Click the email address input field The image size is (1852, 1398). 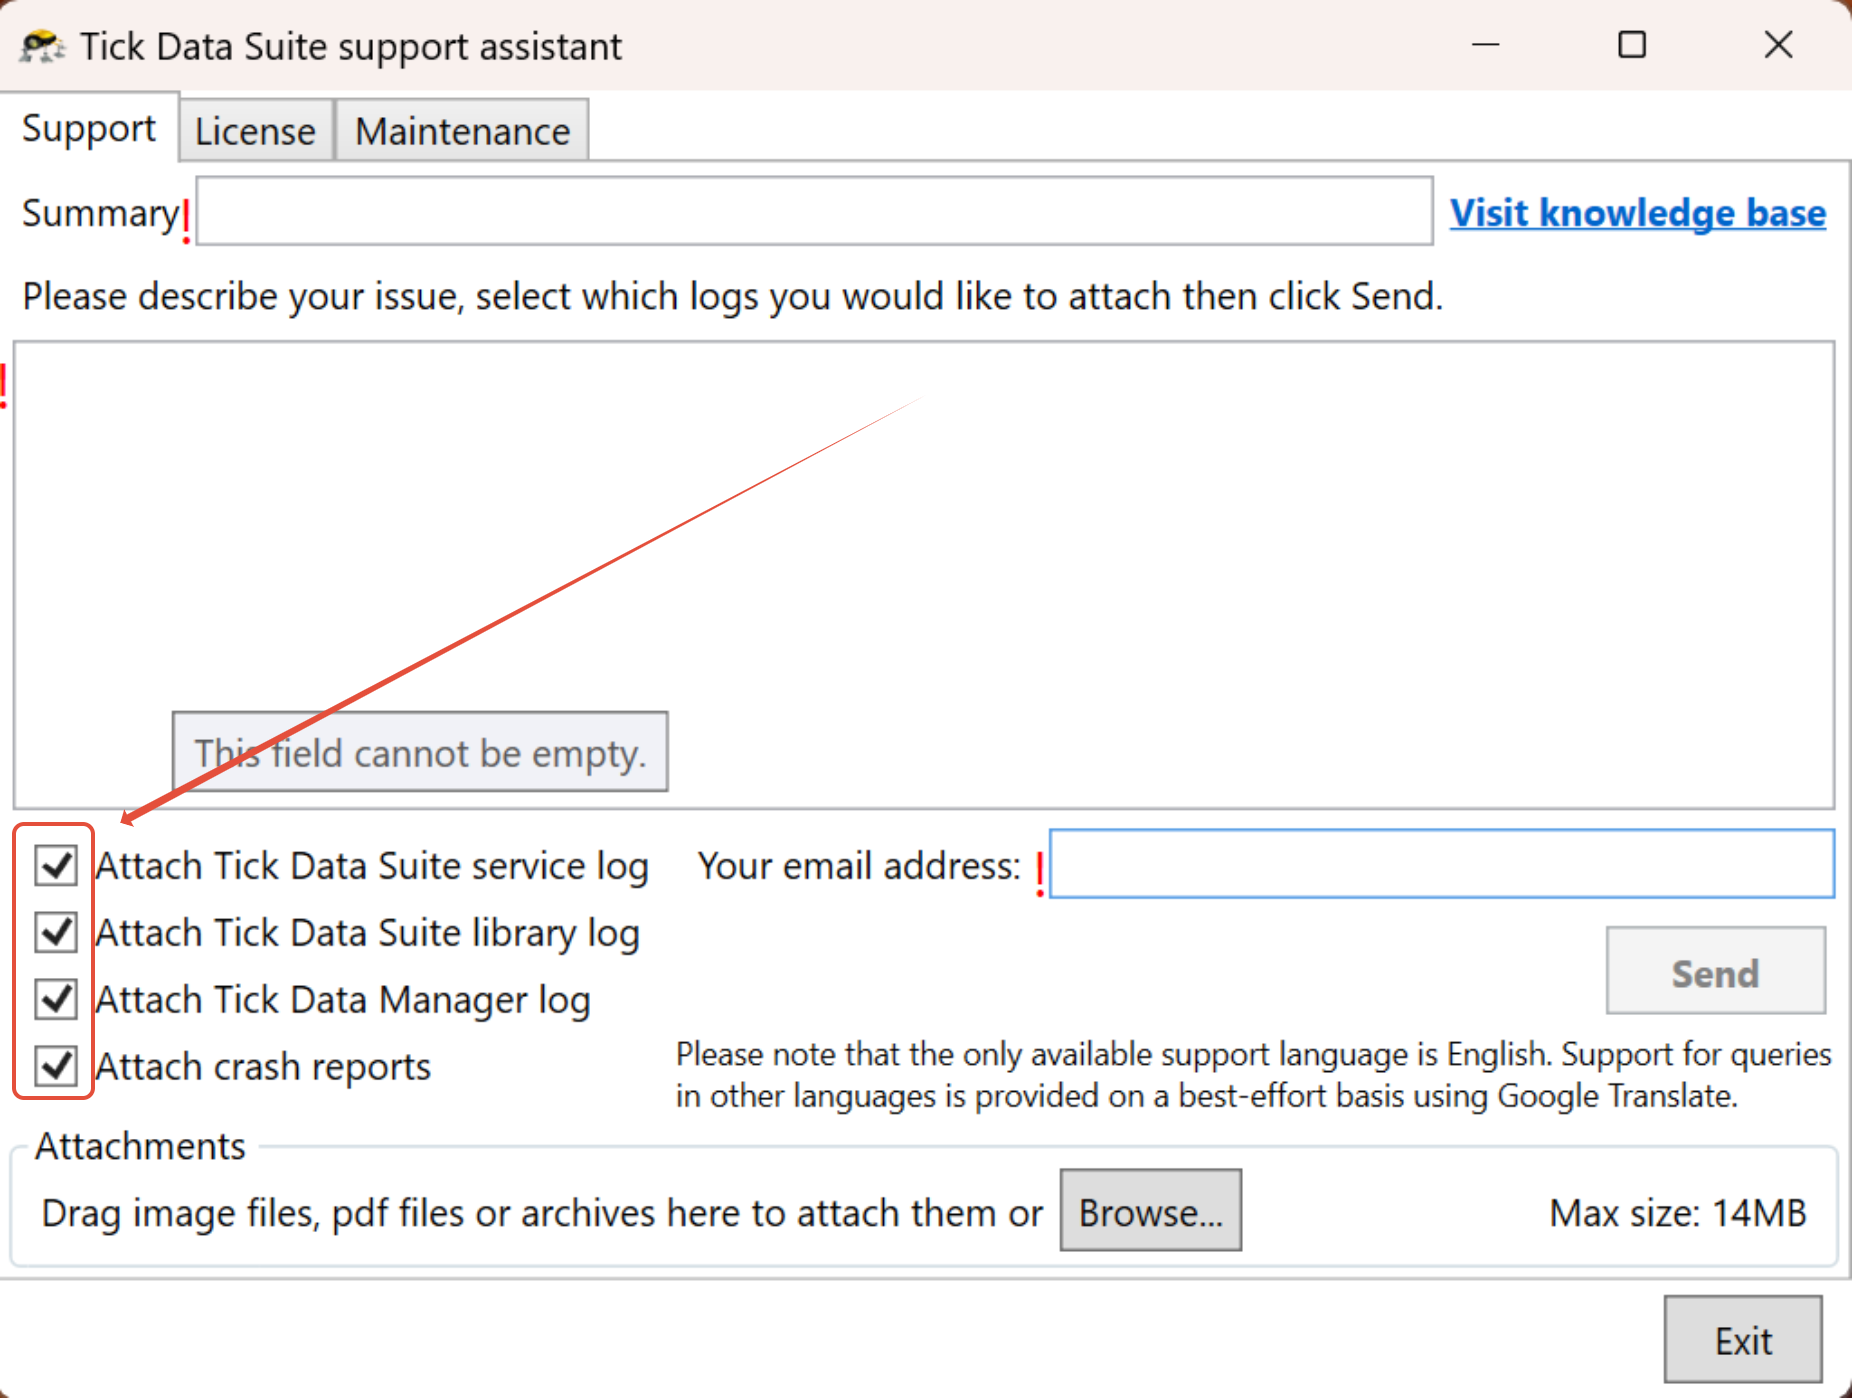(x=1442, y=864)
